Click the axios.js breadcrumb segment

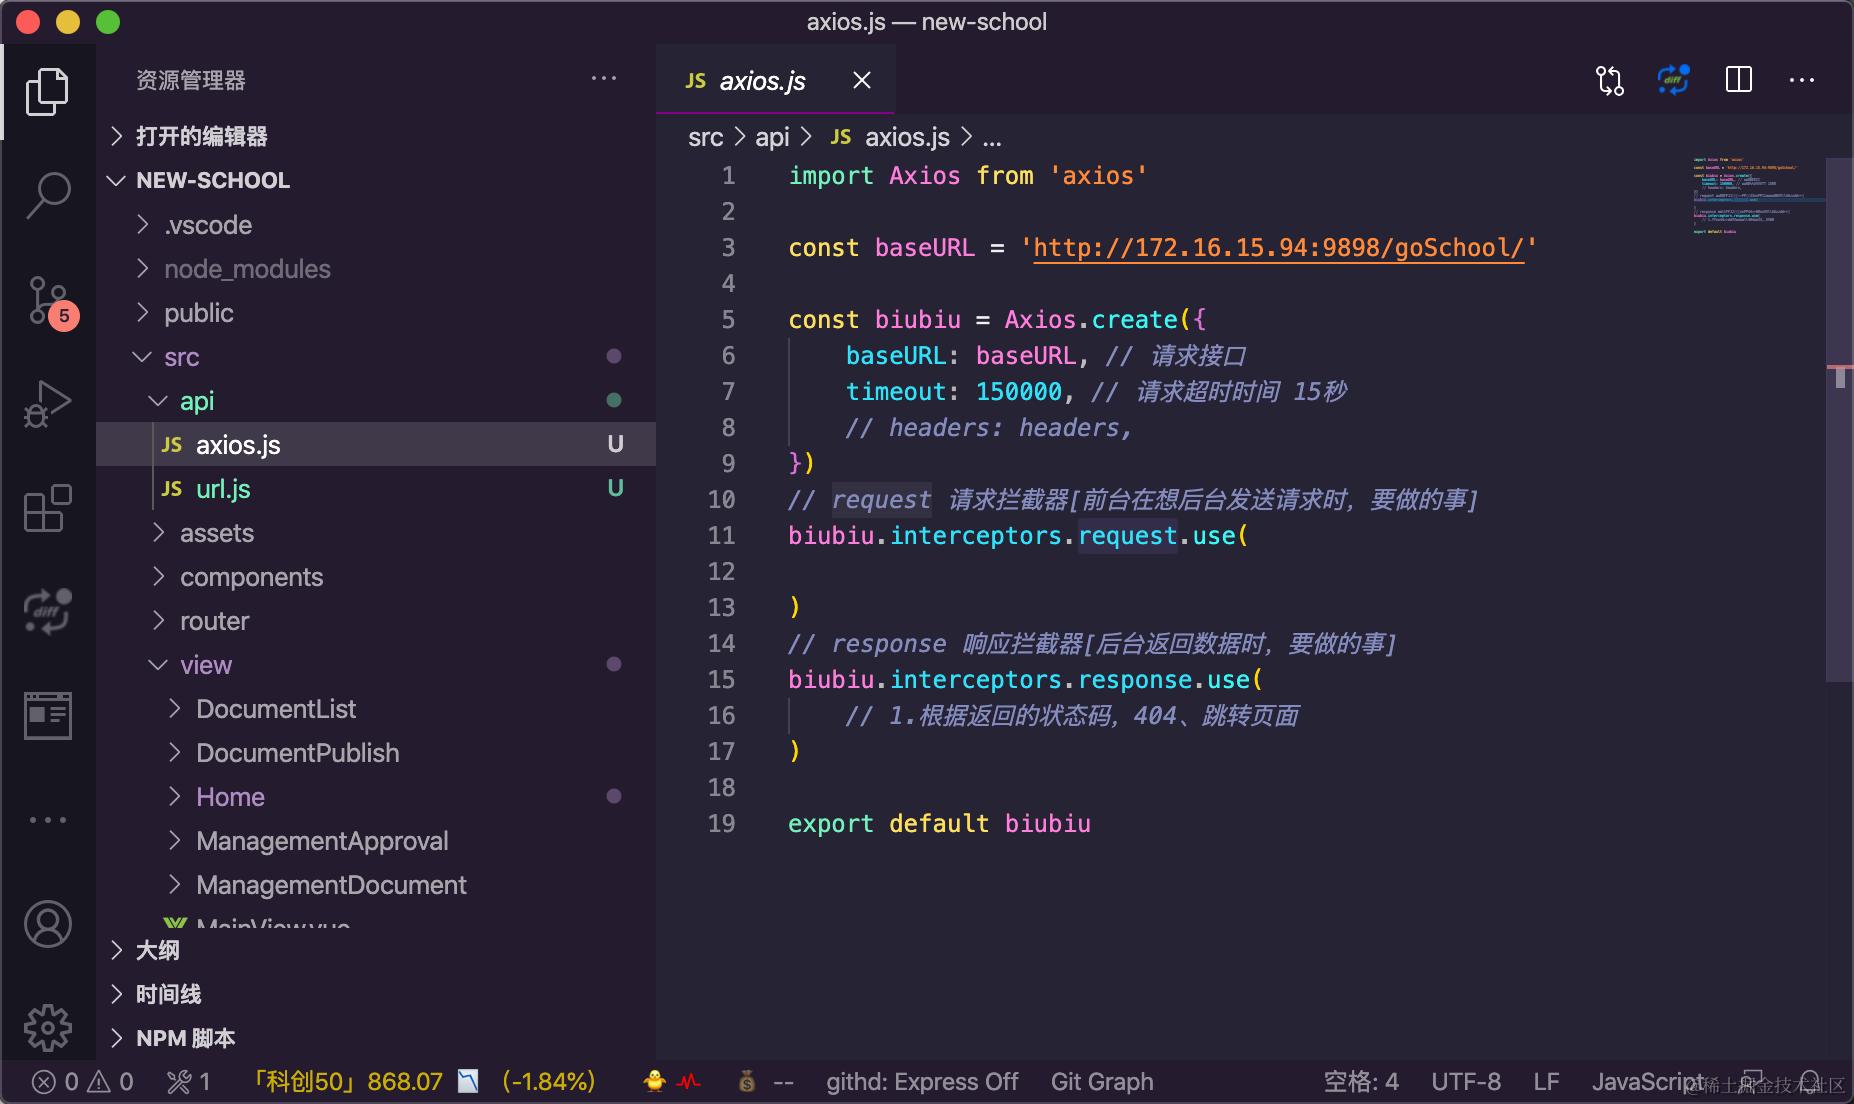click(x=890, y=137)
